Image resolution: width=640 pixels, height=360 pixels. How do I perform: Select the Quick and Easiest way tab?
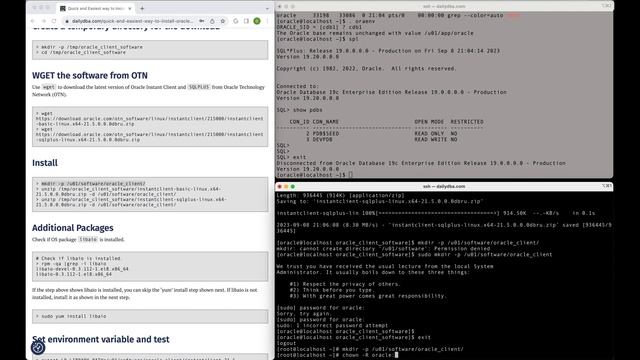pyautogui.click(x=96, y=8)
